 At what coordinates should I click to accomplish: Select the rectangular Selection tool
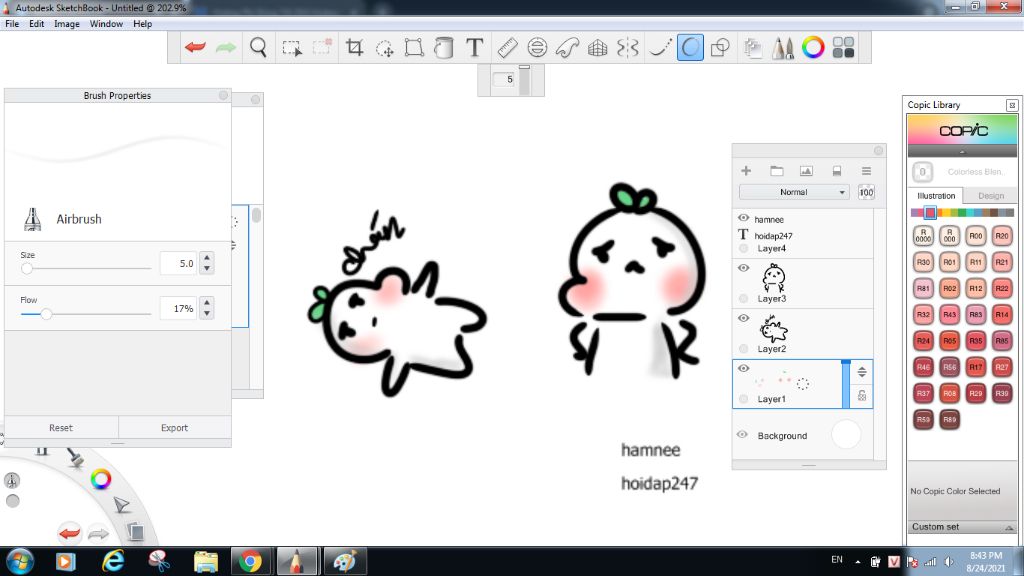292,48
